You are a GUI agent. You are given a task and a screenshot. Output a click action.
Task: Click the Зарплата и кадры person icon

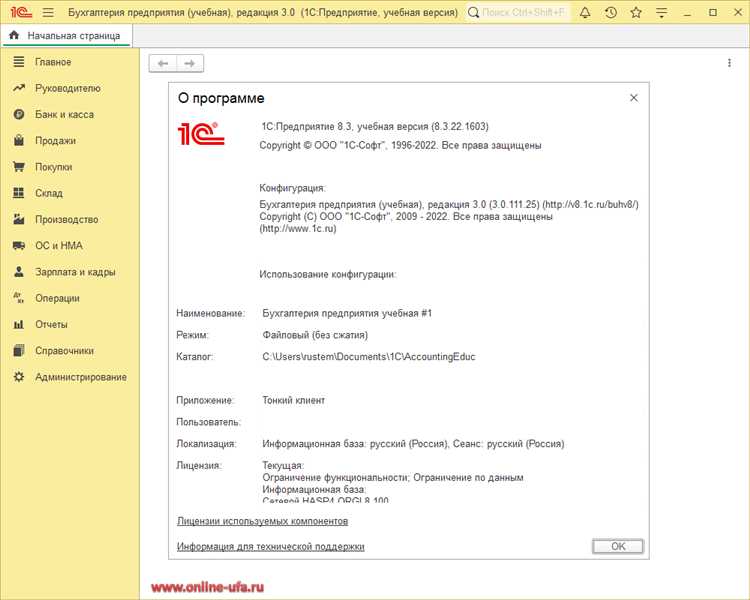click(x=19, y=271)
